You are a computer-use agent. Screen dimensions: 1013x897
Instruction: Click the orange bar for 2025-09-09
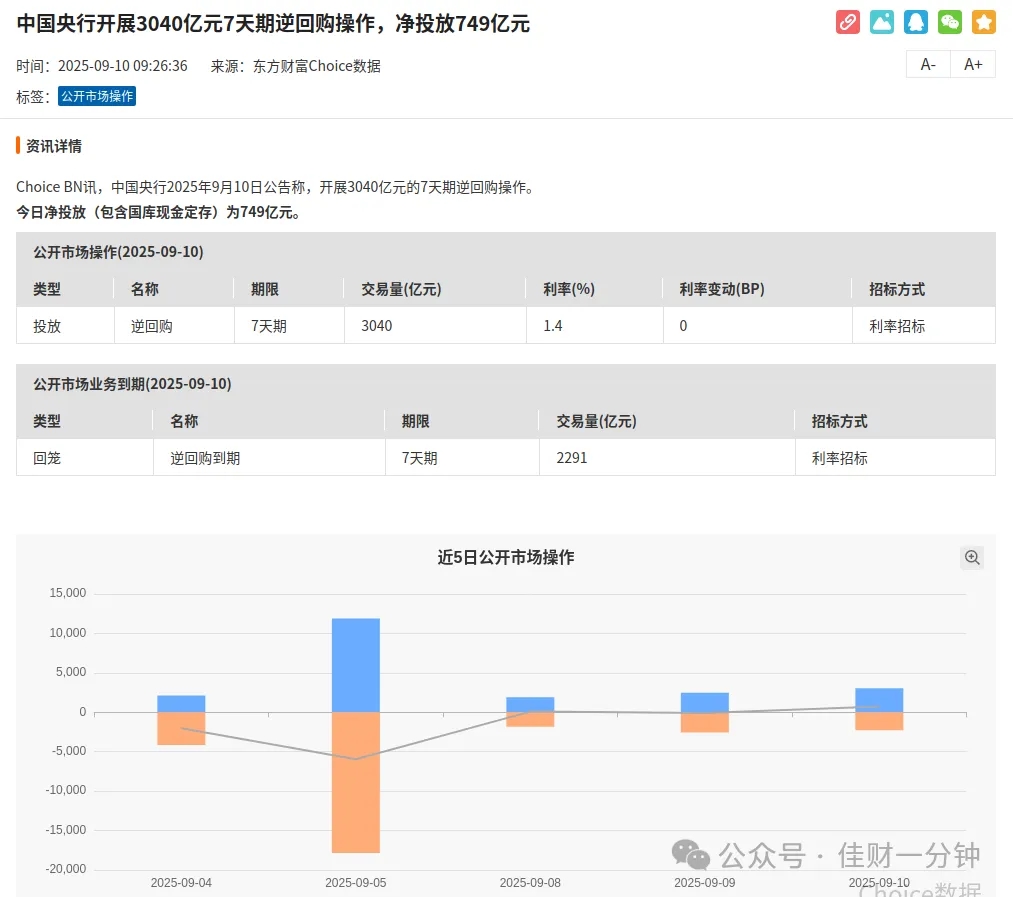click(705, 722)
